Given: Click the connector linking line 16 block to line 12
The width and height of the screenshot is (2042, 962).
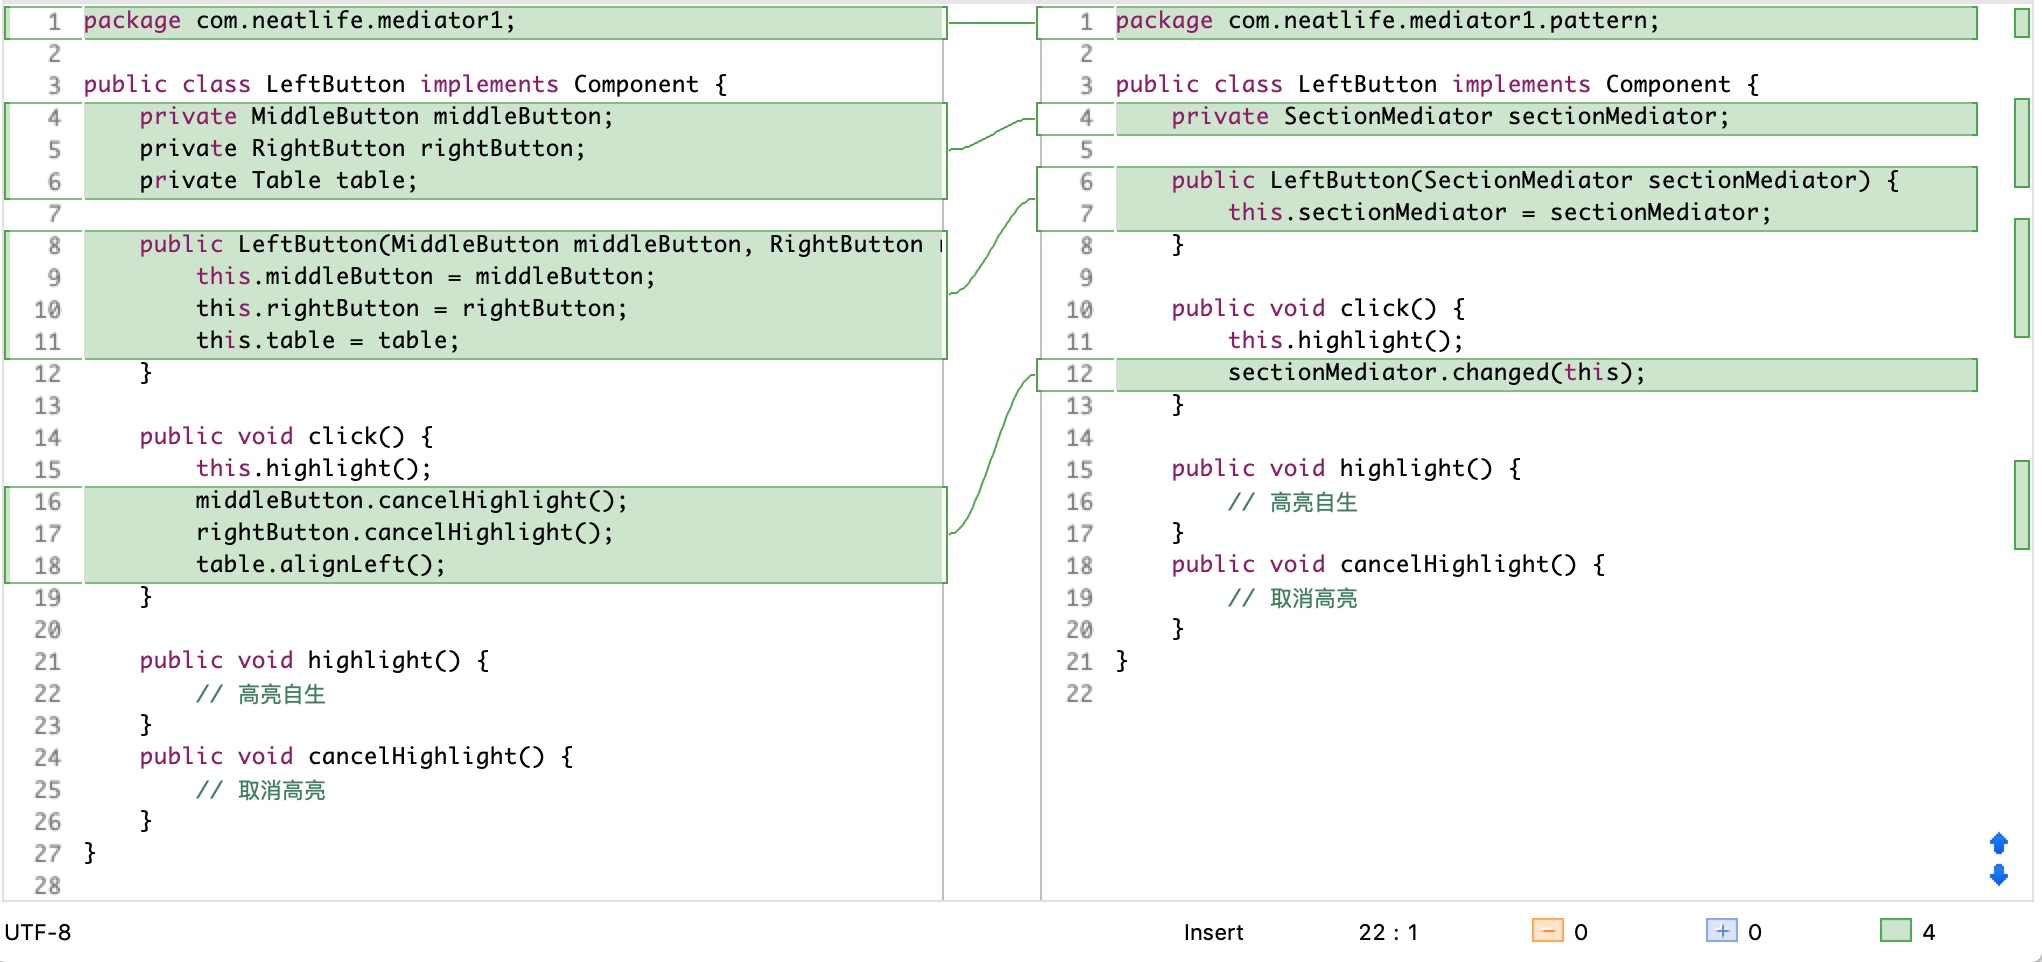Looking at the screenshot, I should point(992,453).
